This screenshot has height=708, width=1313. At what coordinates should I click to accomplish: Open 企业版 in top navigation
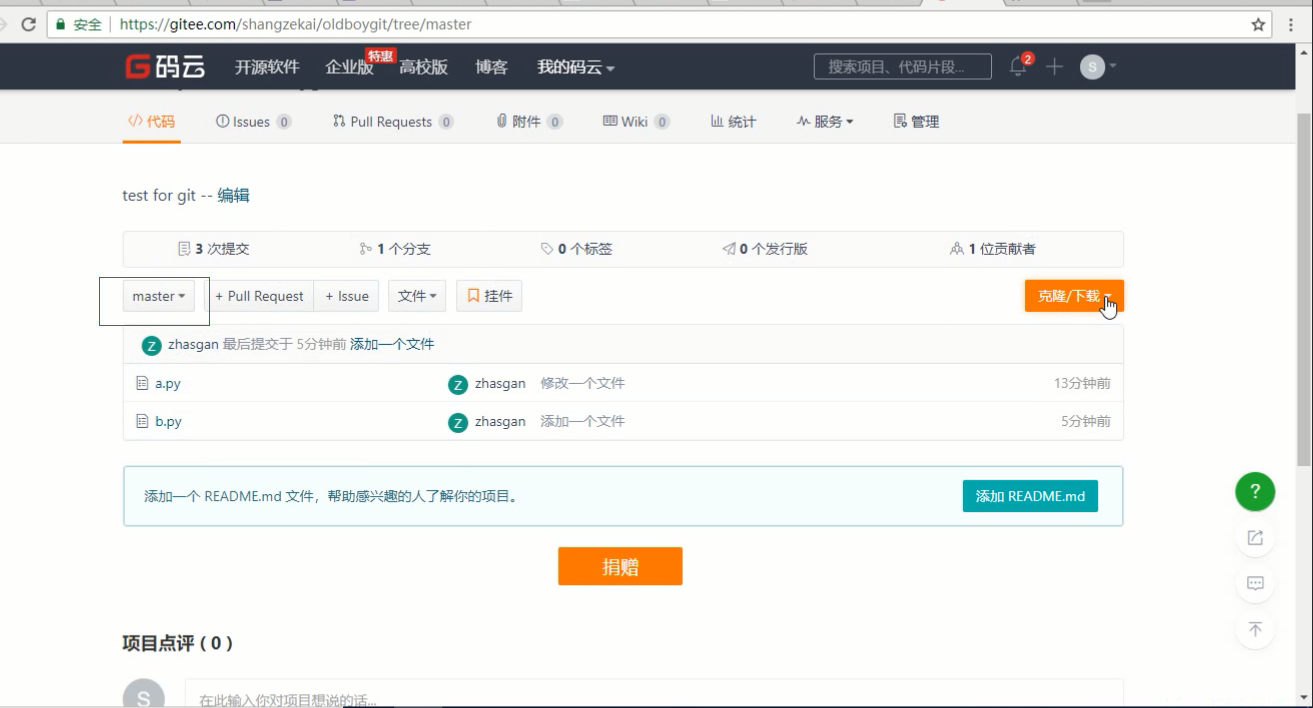[349, 67]
